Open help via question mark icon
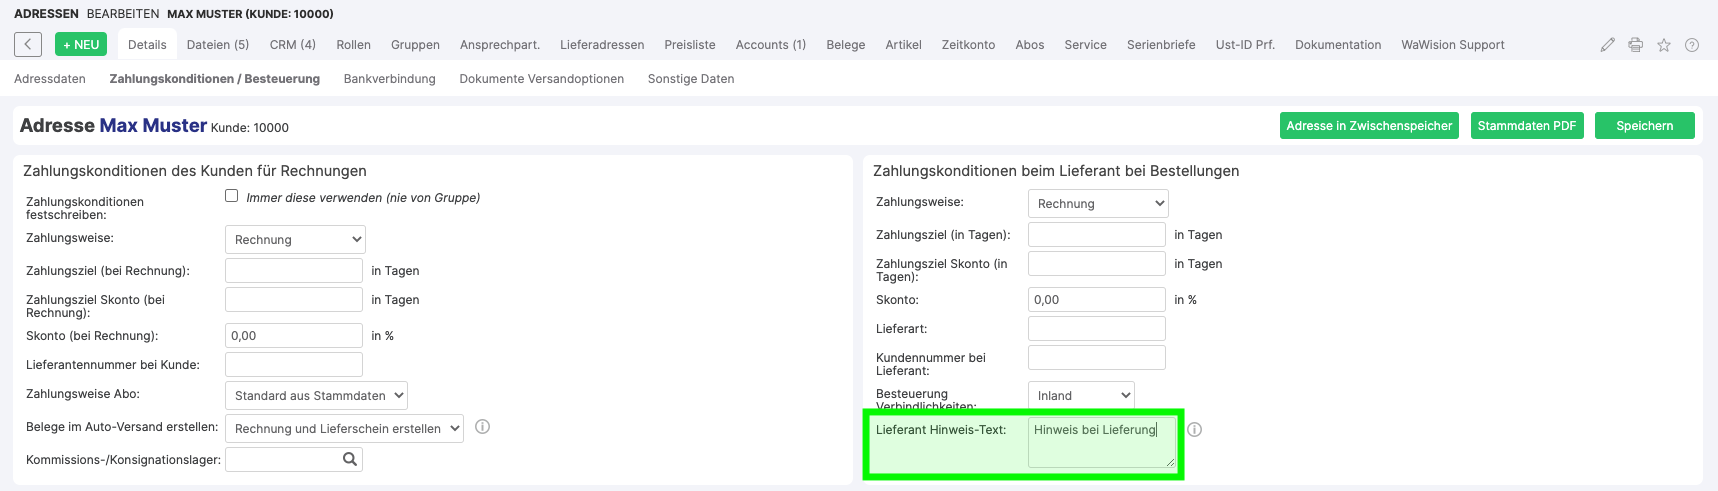The width and height of the screenshot is (1718, 491). [x=1691, y=45]
